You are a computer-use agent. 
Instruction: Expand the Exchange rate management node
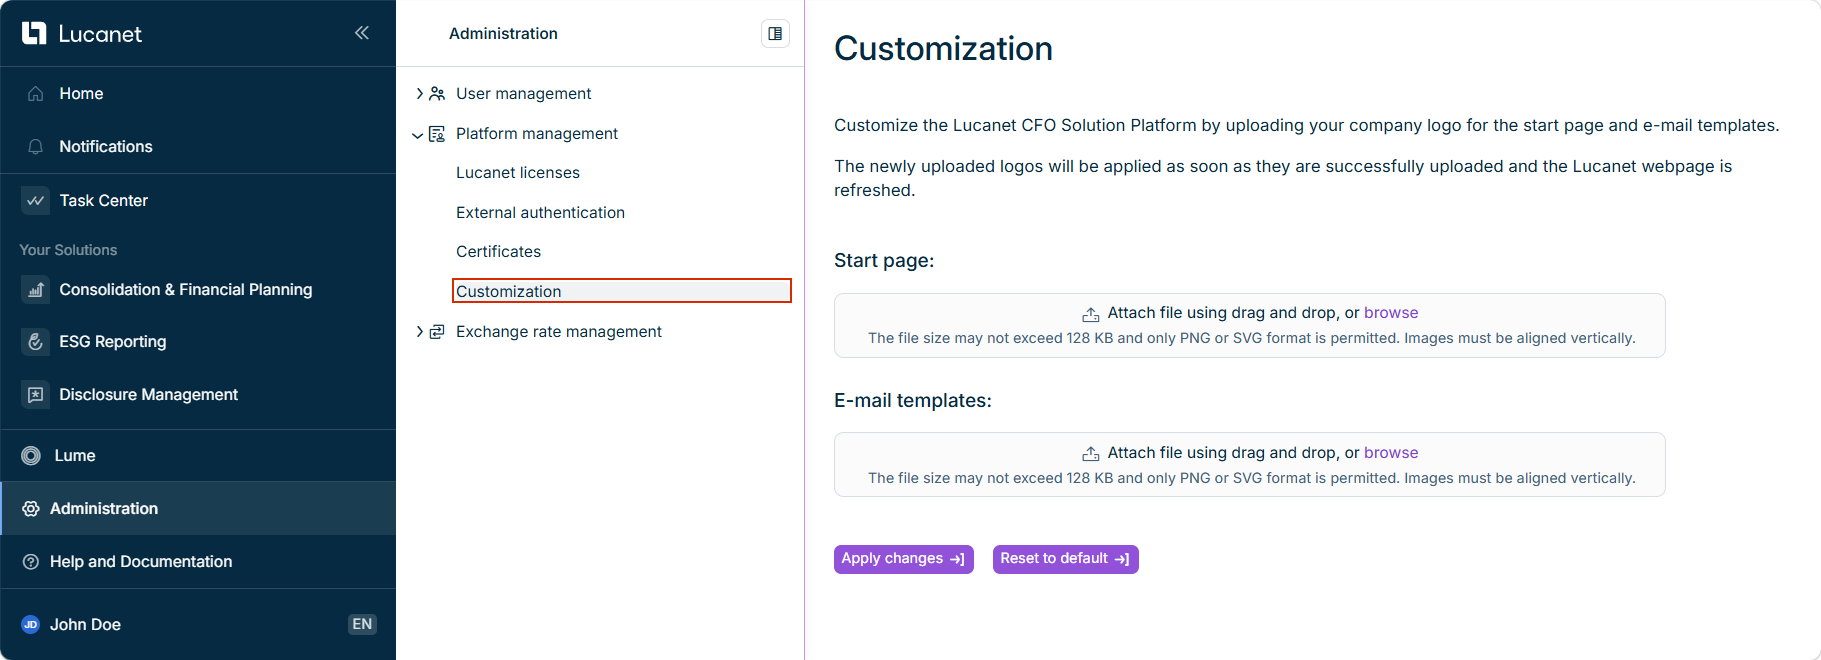click(419, 332)
